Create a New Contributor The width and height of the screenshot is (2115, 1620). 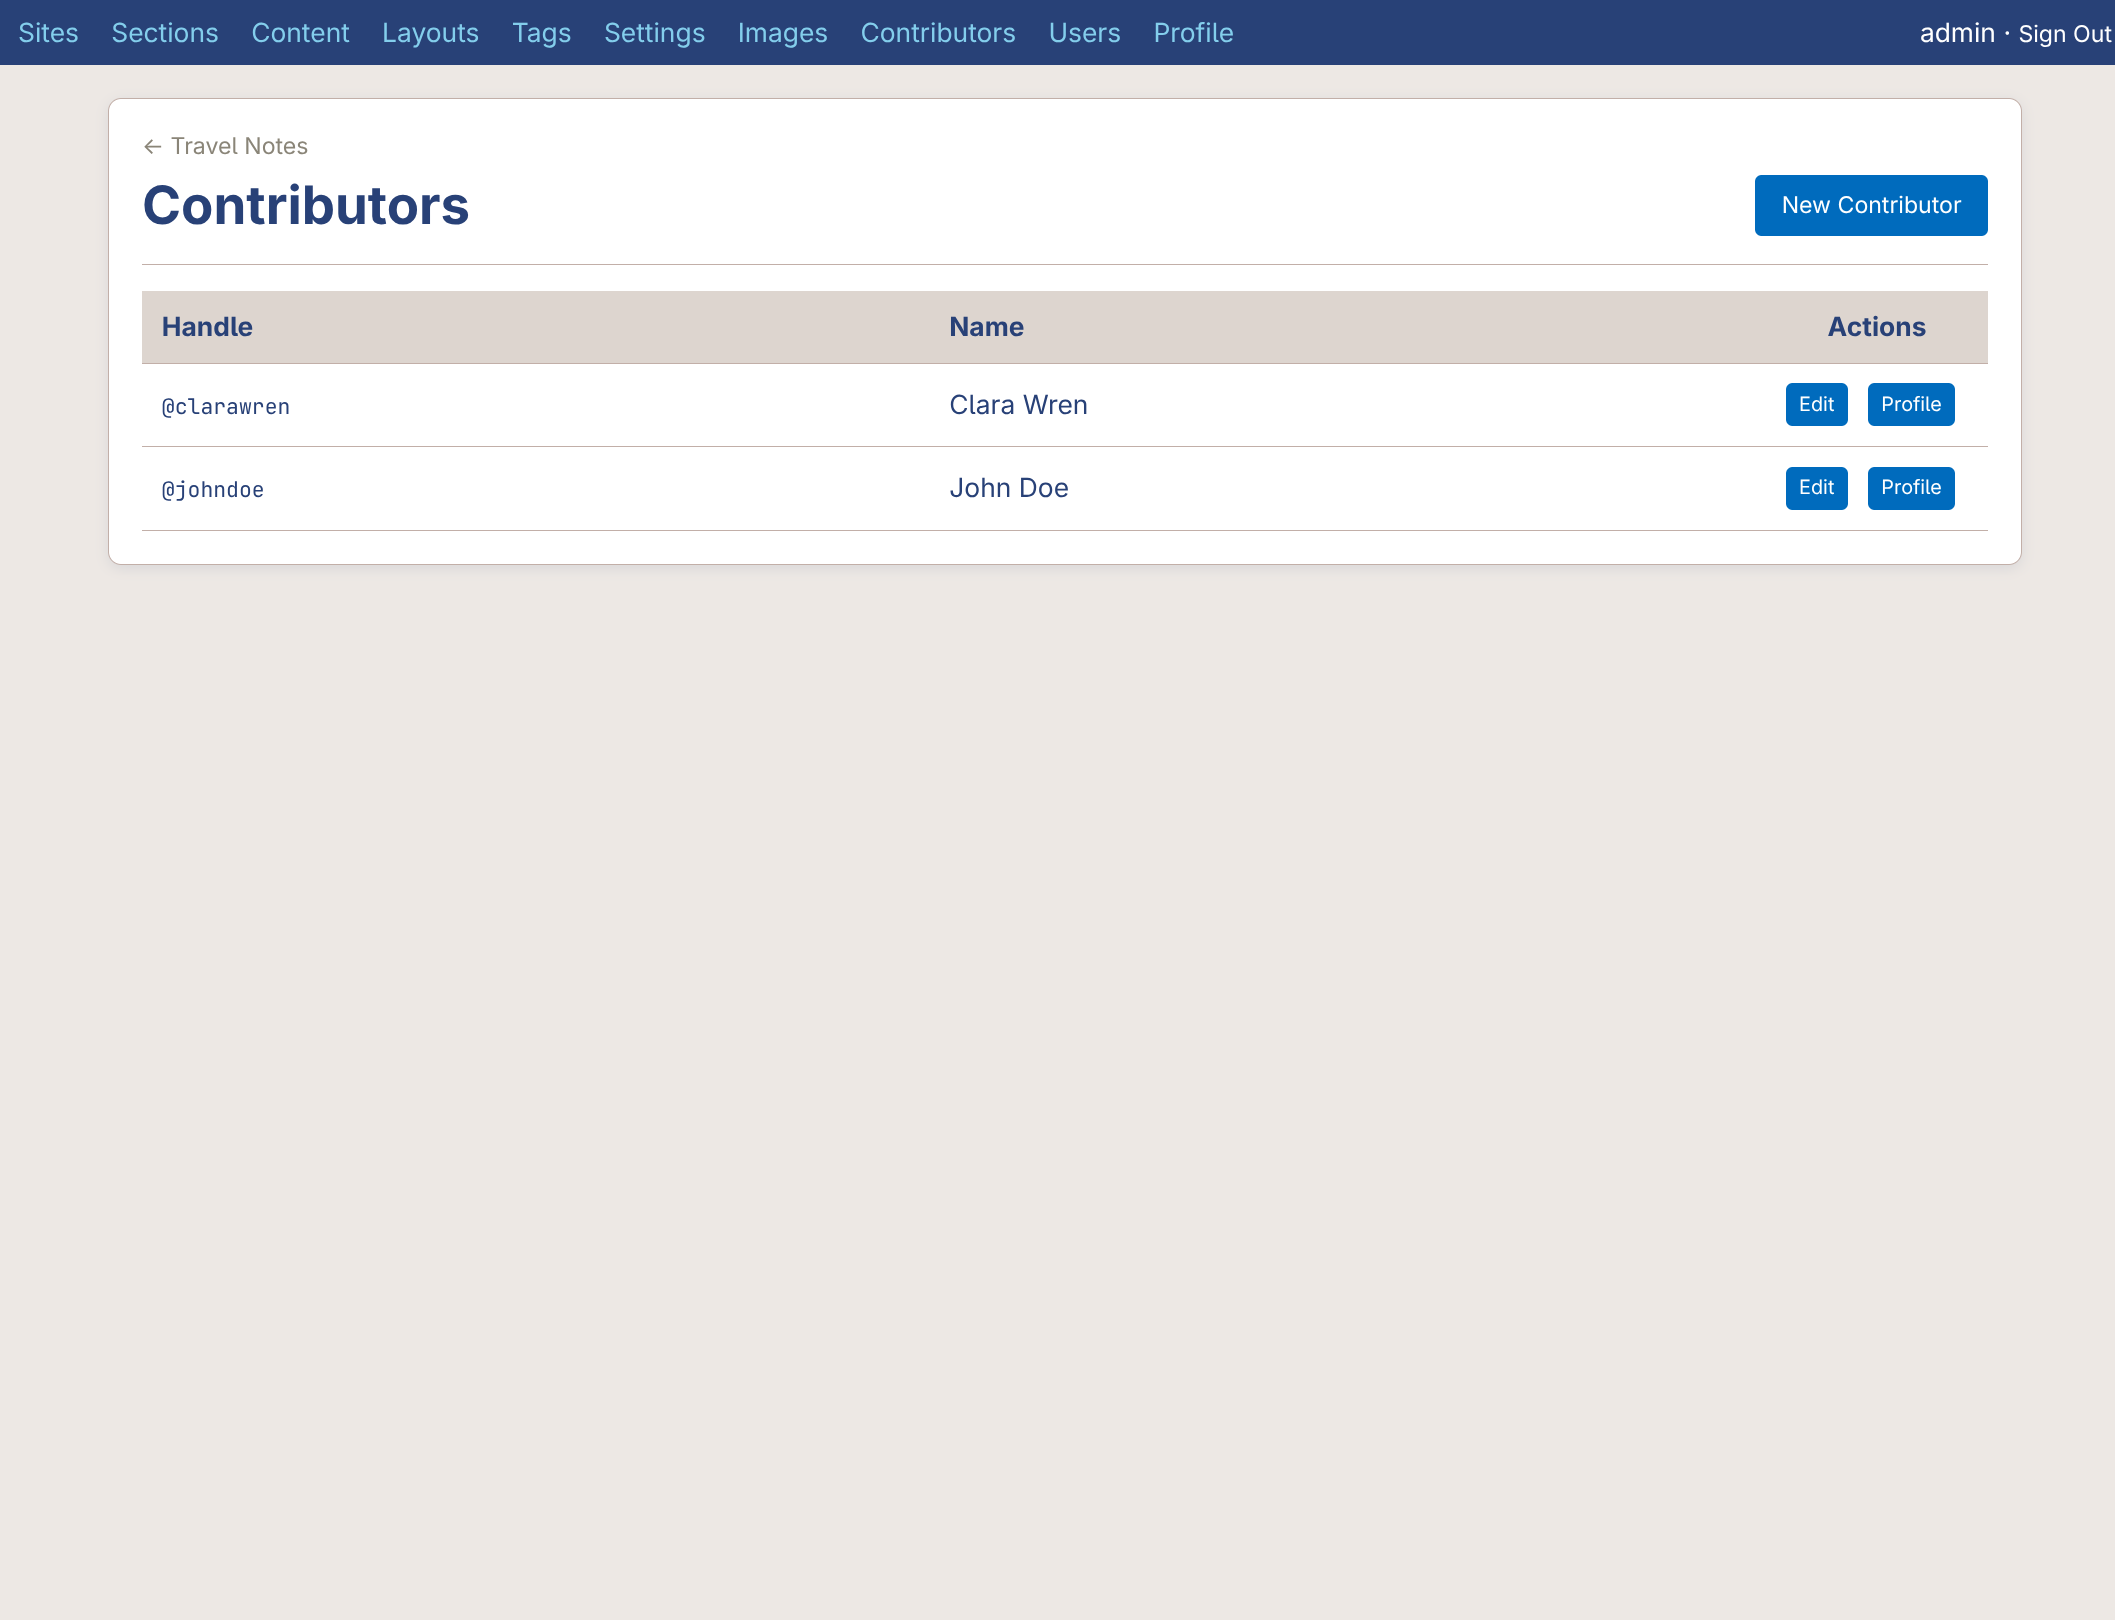[1870, 205]
